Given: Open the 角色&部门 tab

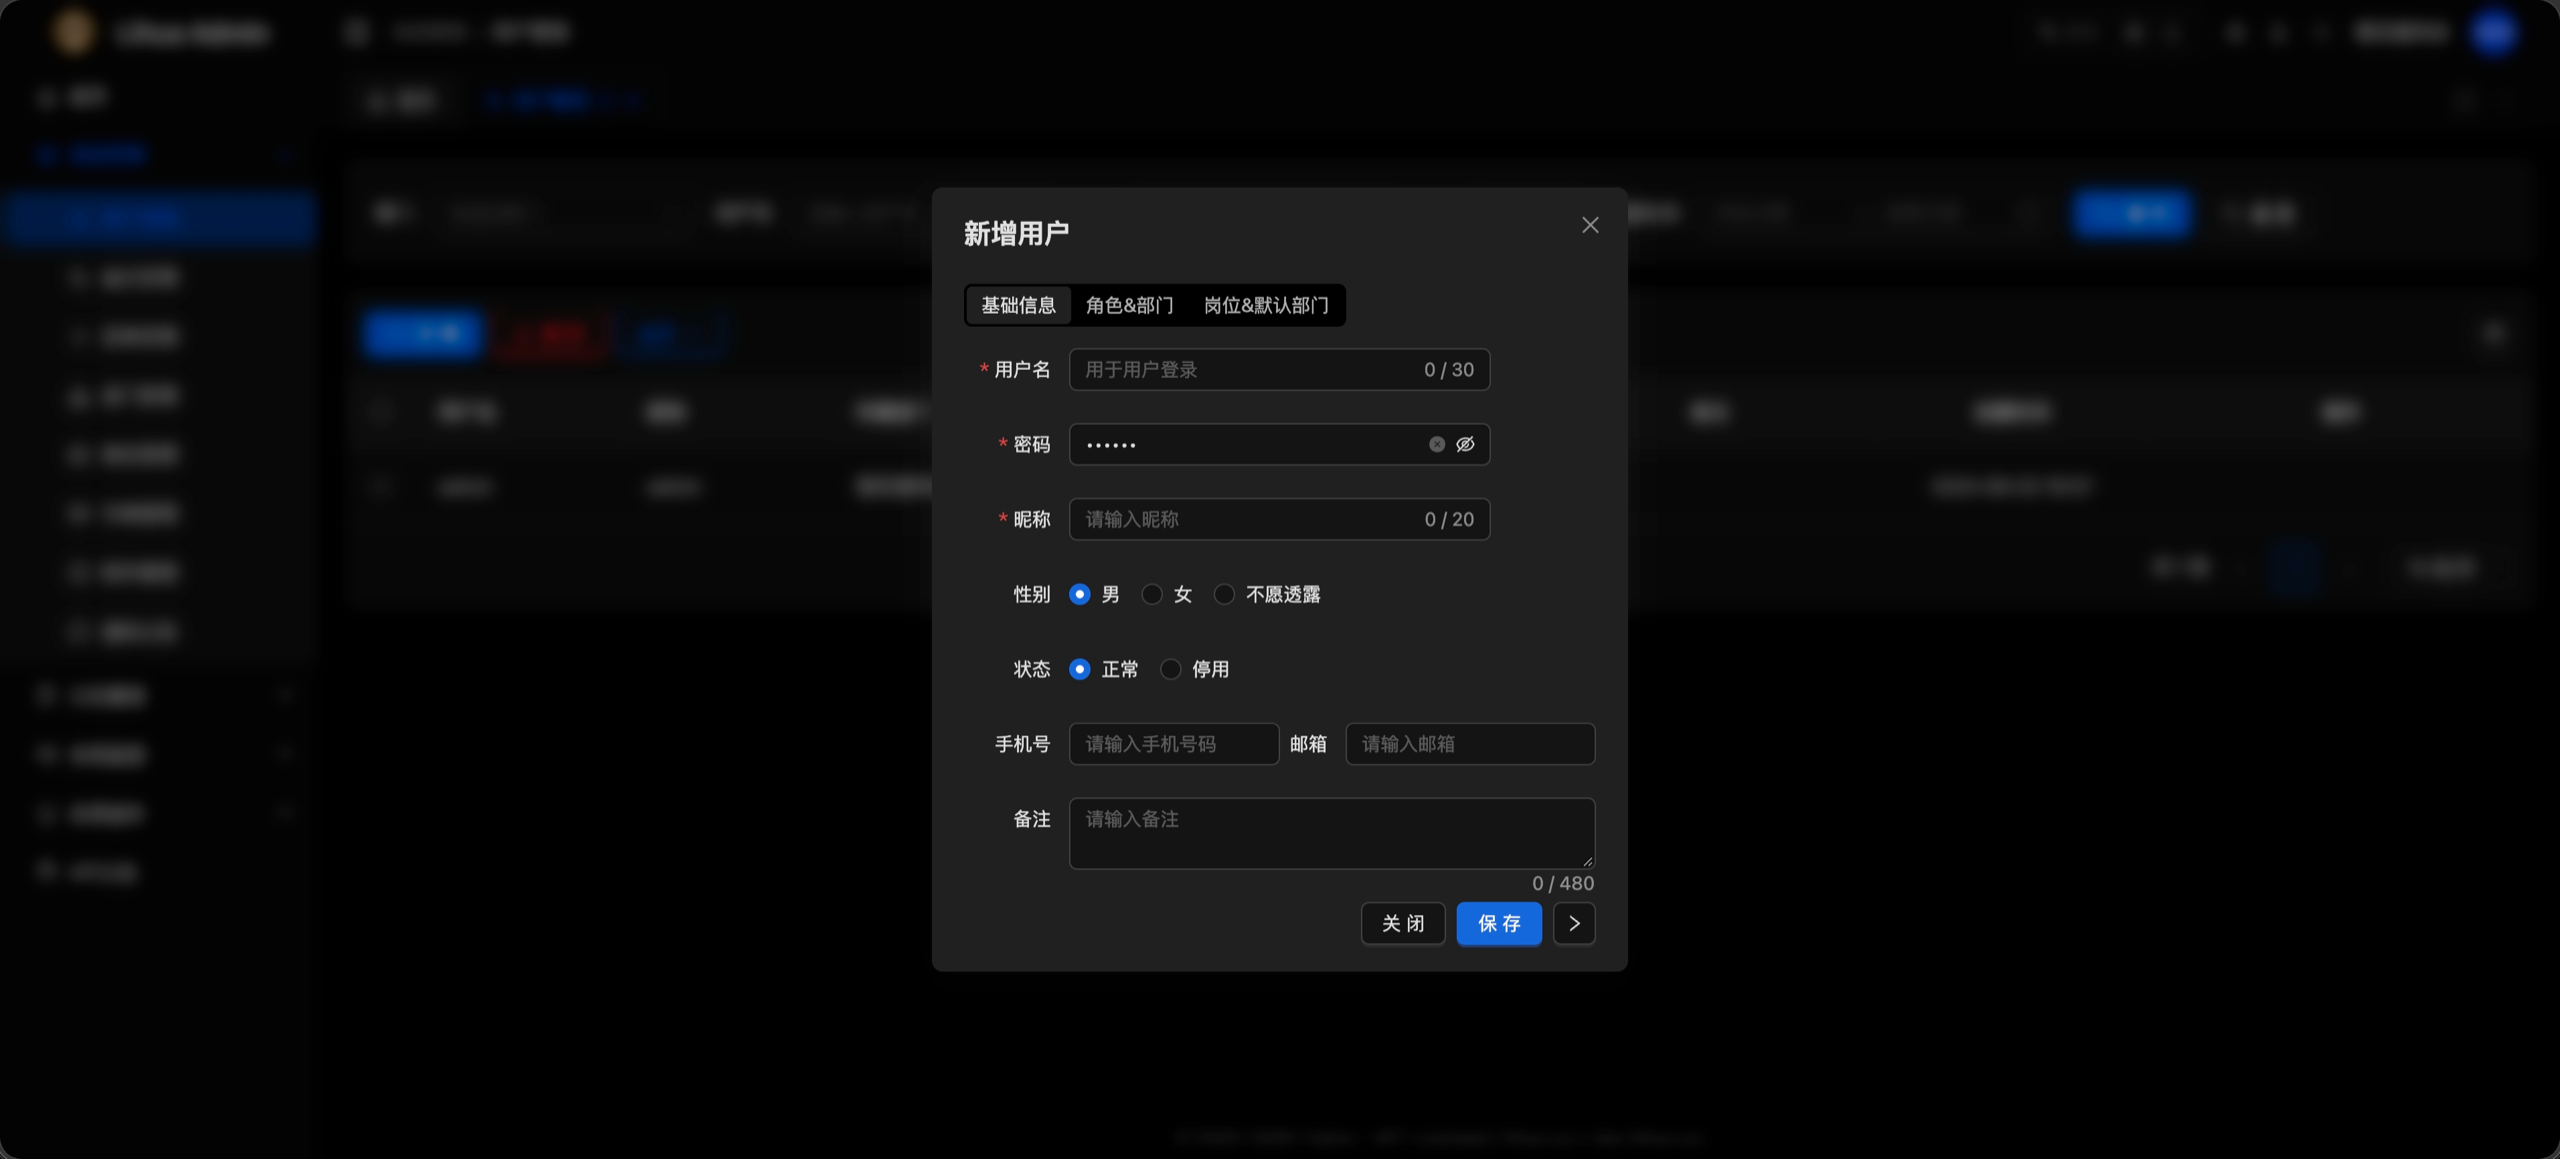Looking at the screenshot, I should click(x=1130, y=305).
